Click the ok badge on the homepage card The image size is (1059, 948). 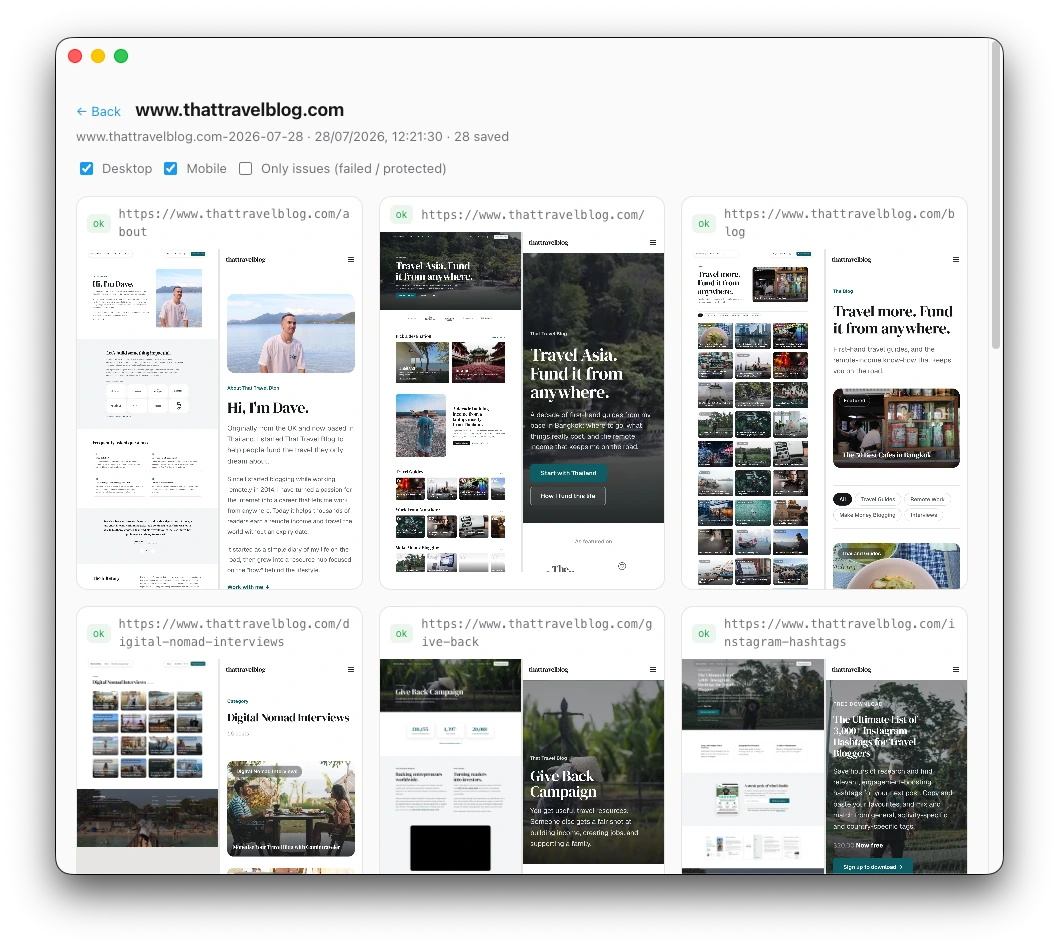click(401, 215)
